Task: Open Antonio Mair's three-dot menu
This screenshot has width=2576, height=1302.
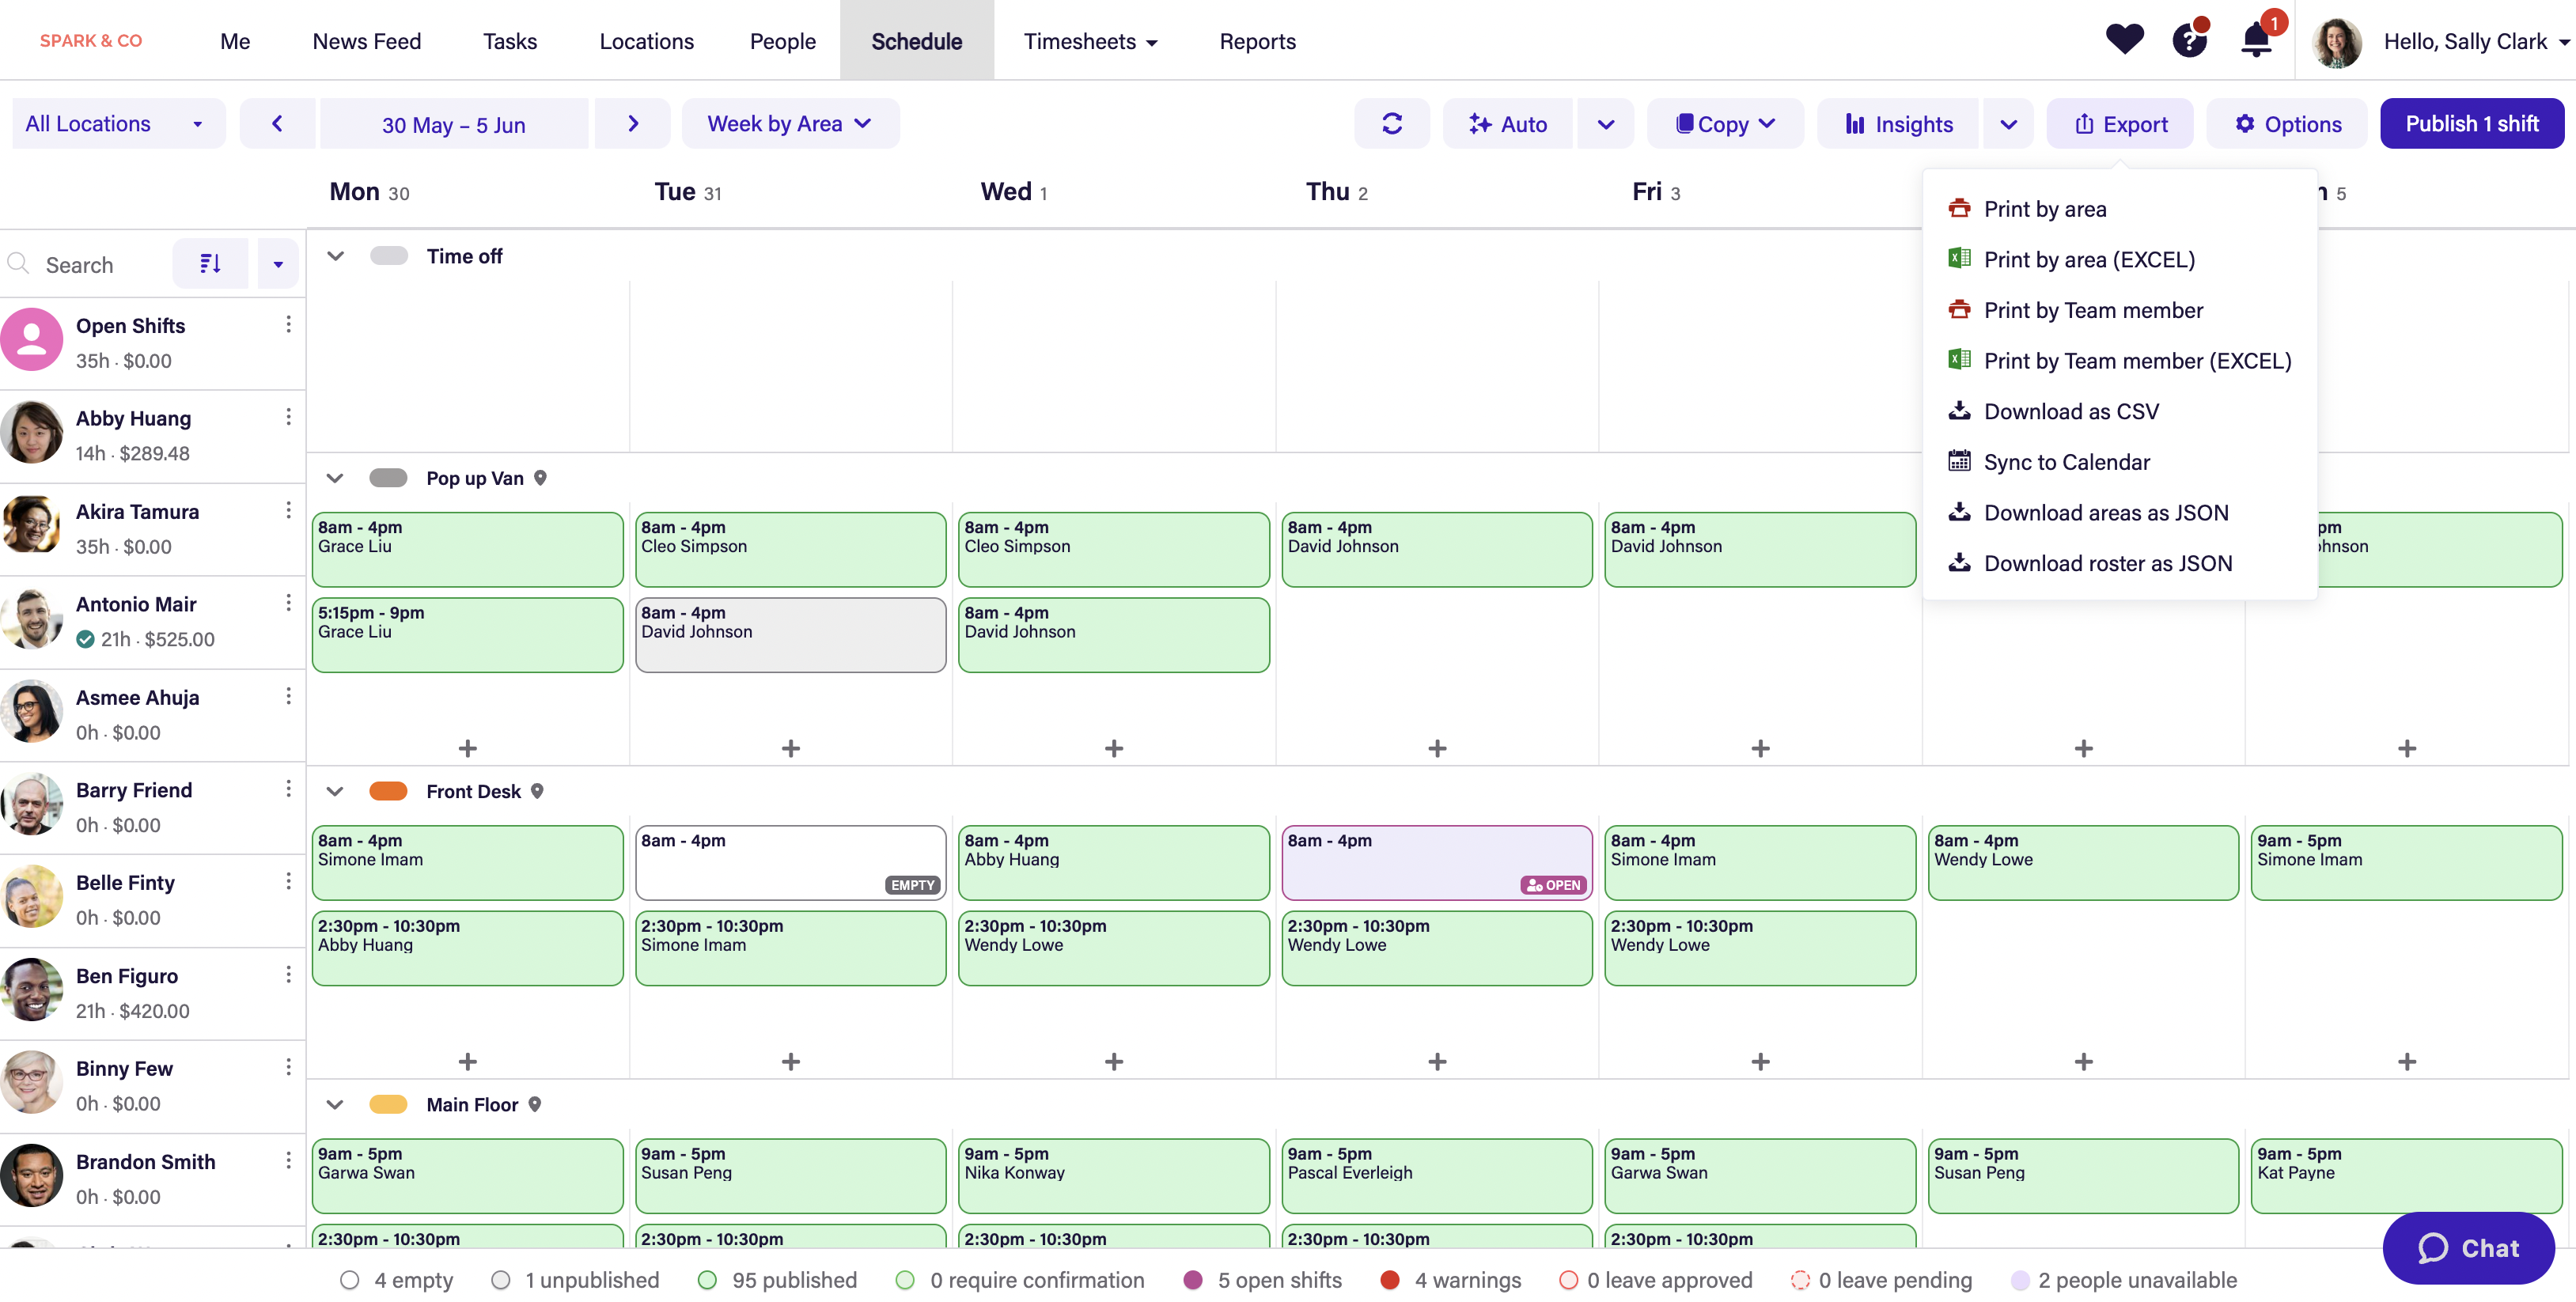Action: pos(288,602)
